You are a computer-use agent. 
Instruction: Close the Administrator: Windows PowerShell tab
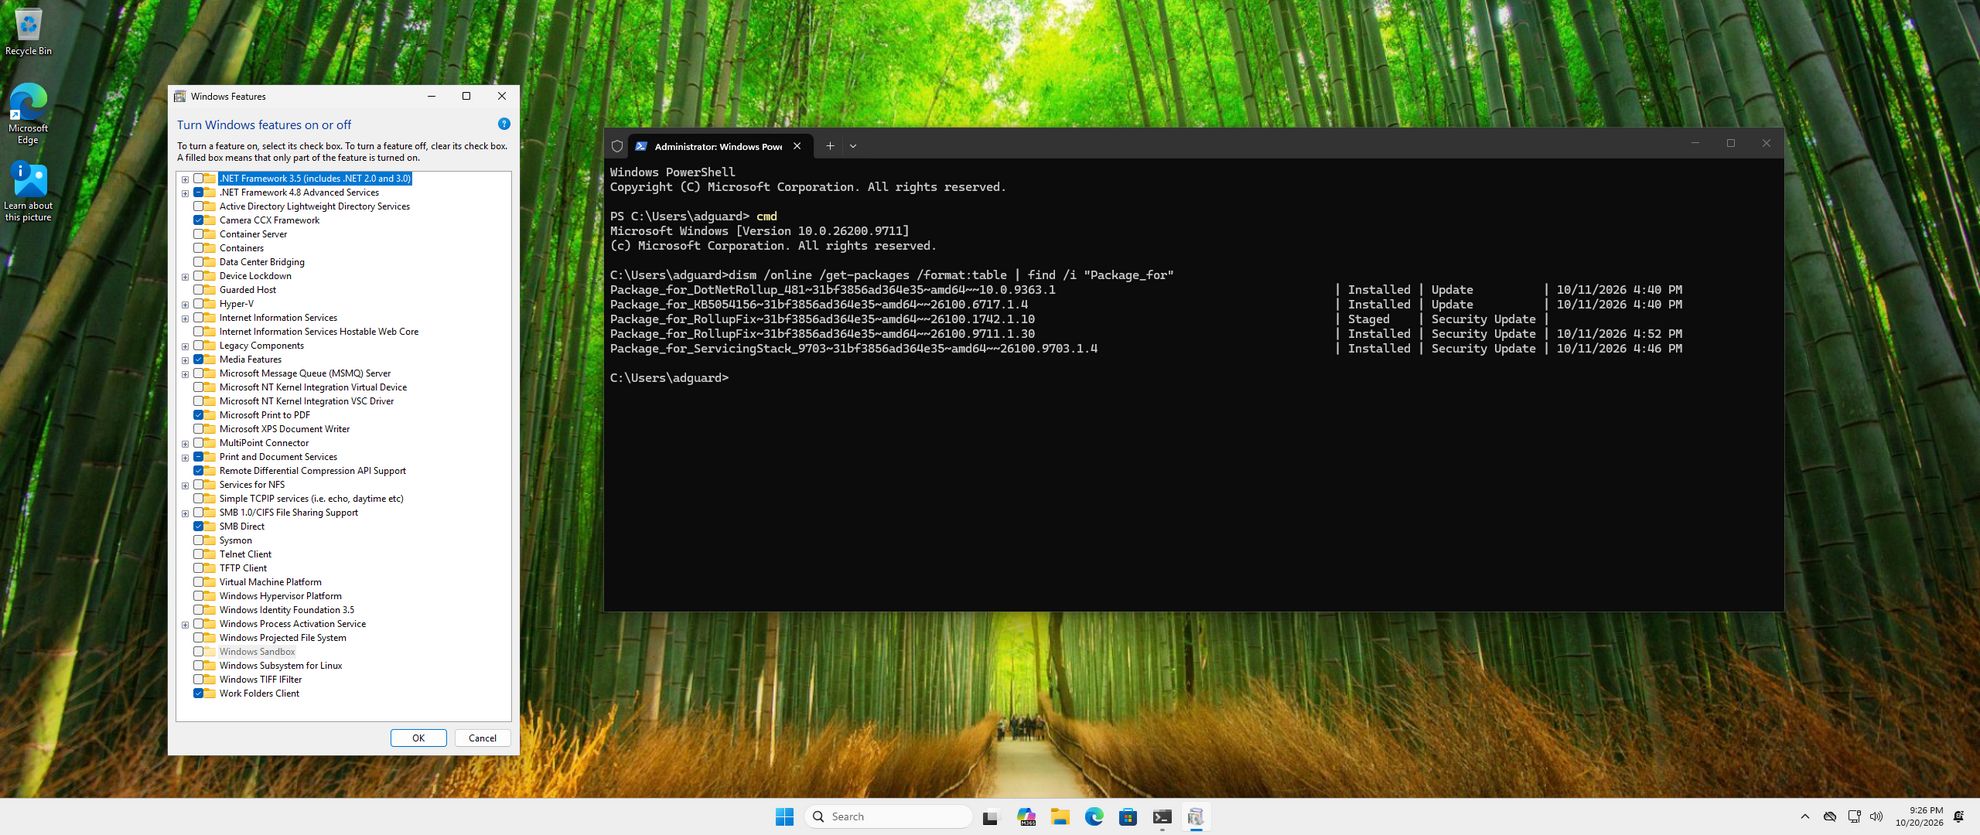click(x=797, y=146)
